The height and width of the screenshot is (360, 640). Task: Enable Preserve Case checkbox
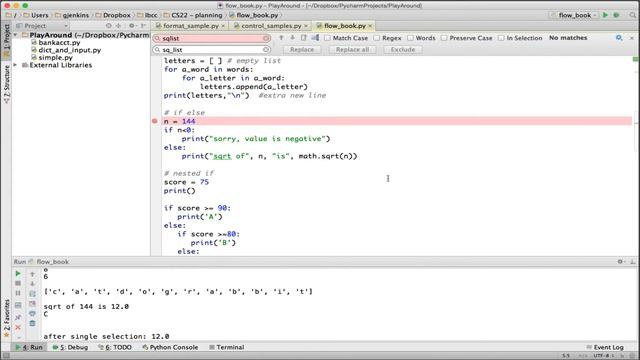[x=444, y=38]
